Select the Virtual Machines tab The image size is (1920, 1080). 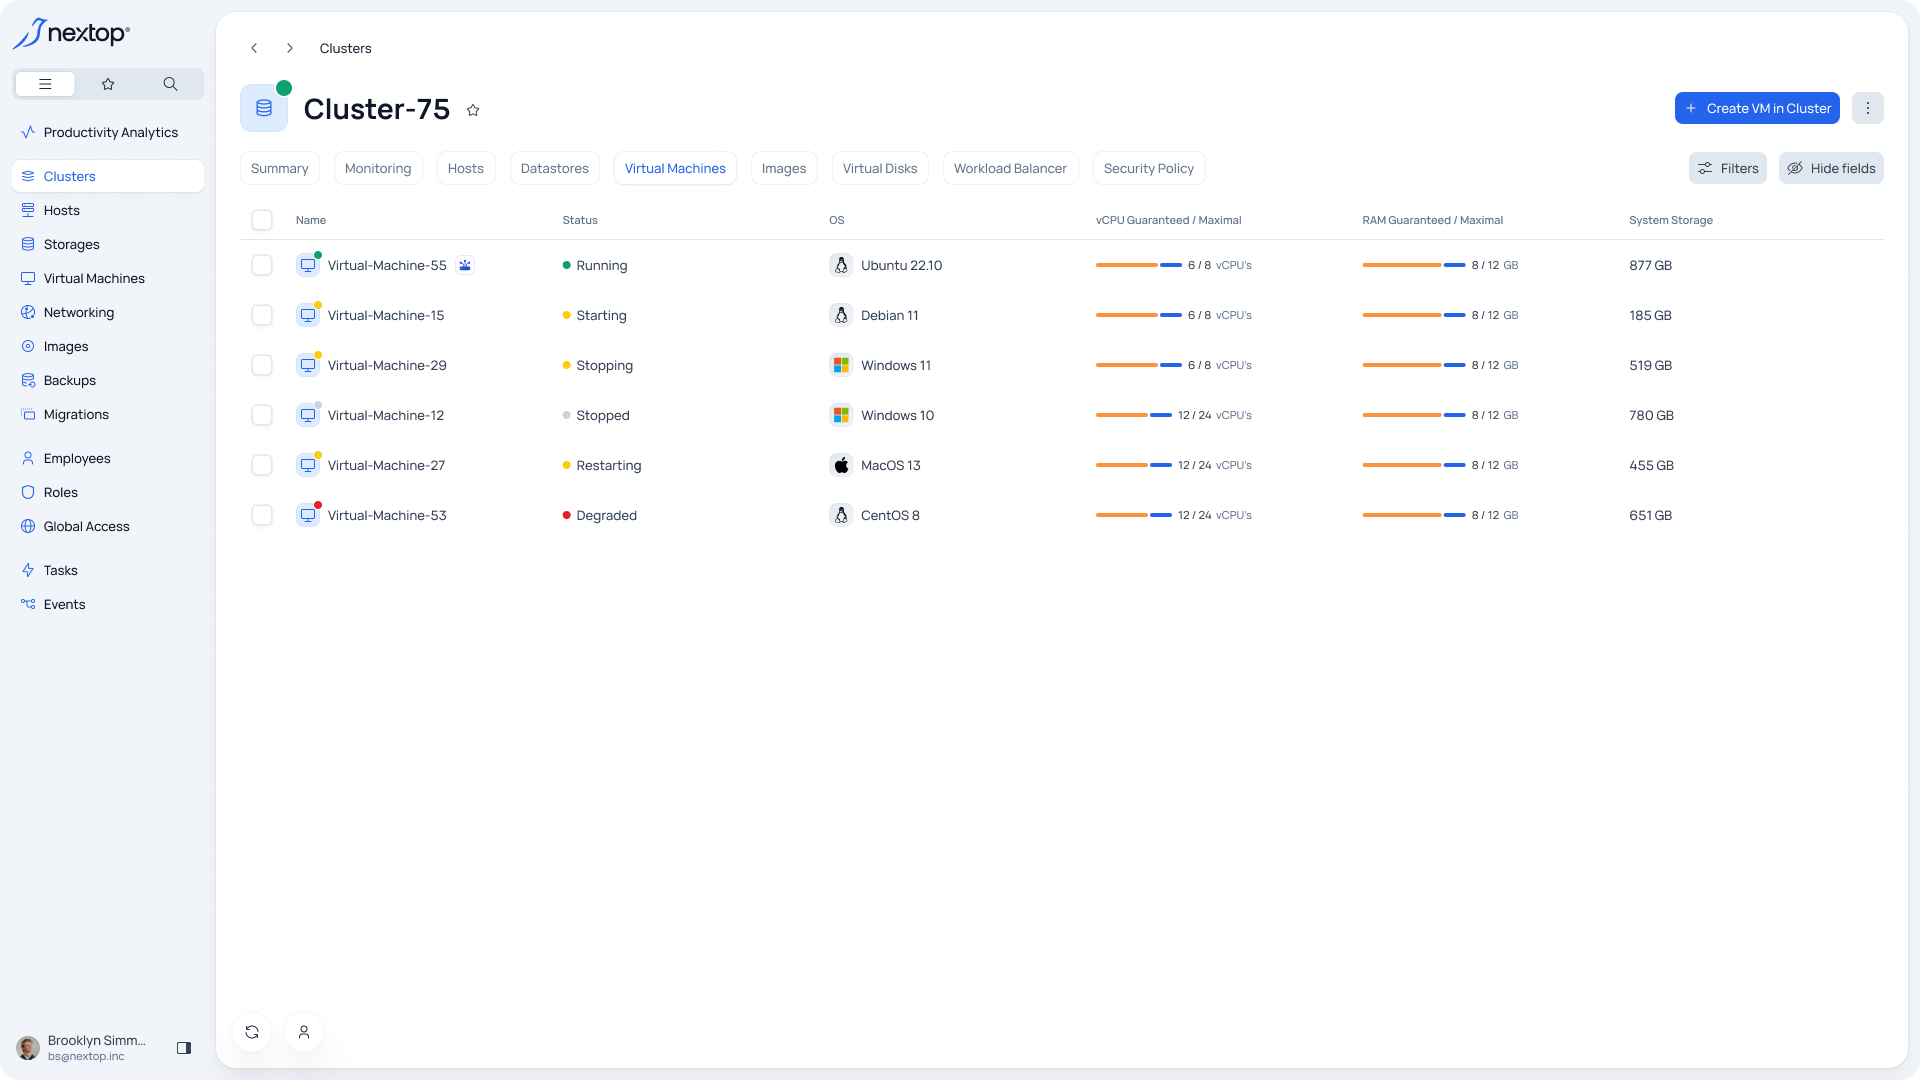[675, 168]
